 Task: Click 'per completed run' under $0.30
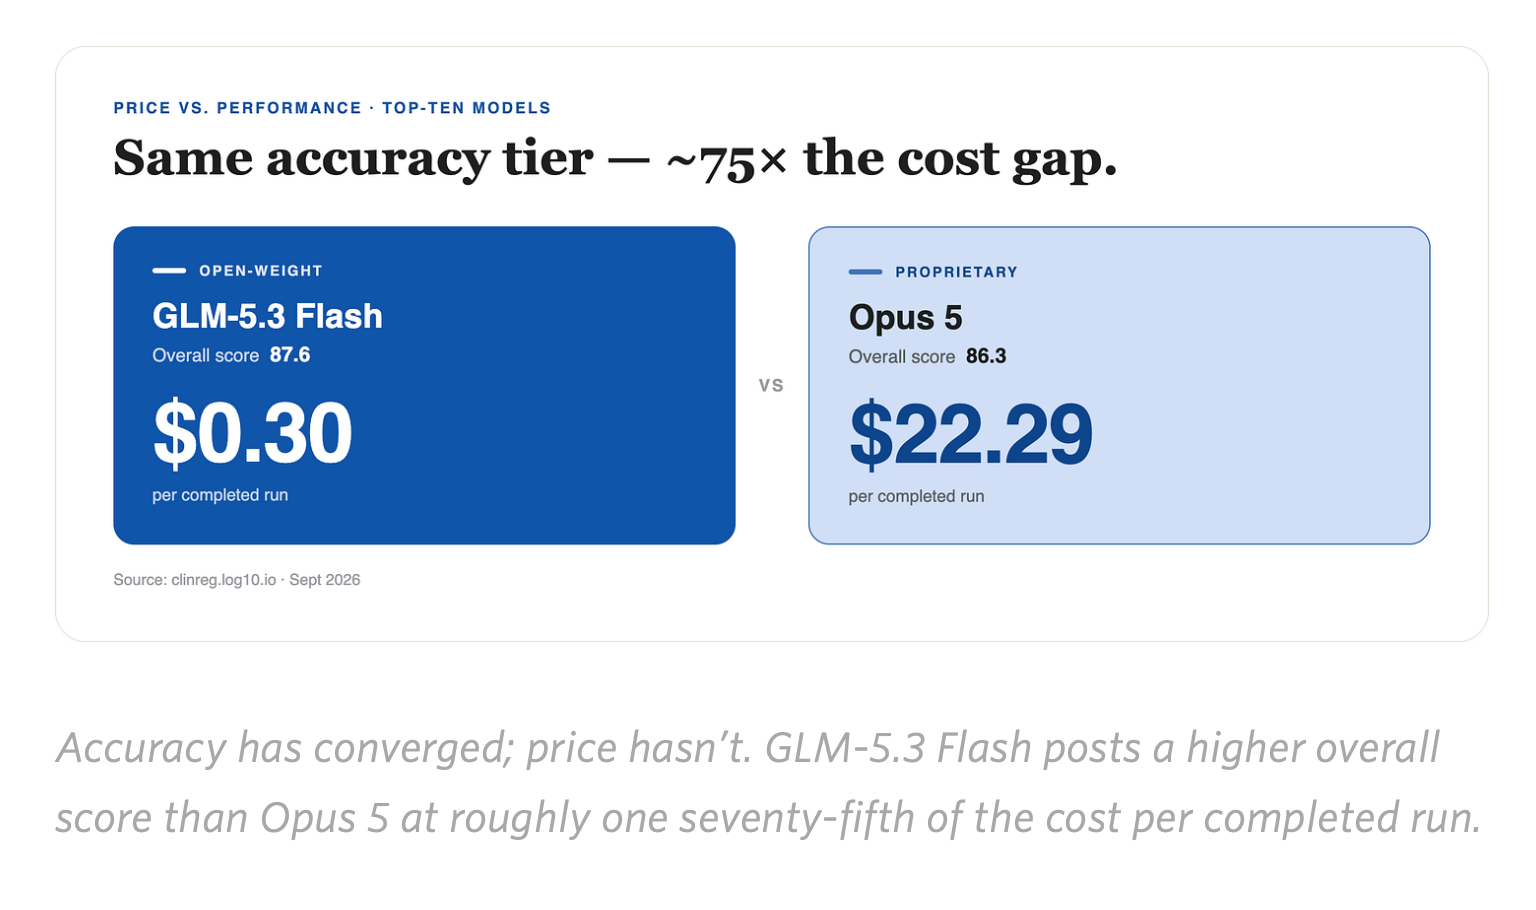pyautogui.click(x=220, y=495)
